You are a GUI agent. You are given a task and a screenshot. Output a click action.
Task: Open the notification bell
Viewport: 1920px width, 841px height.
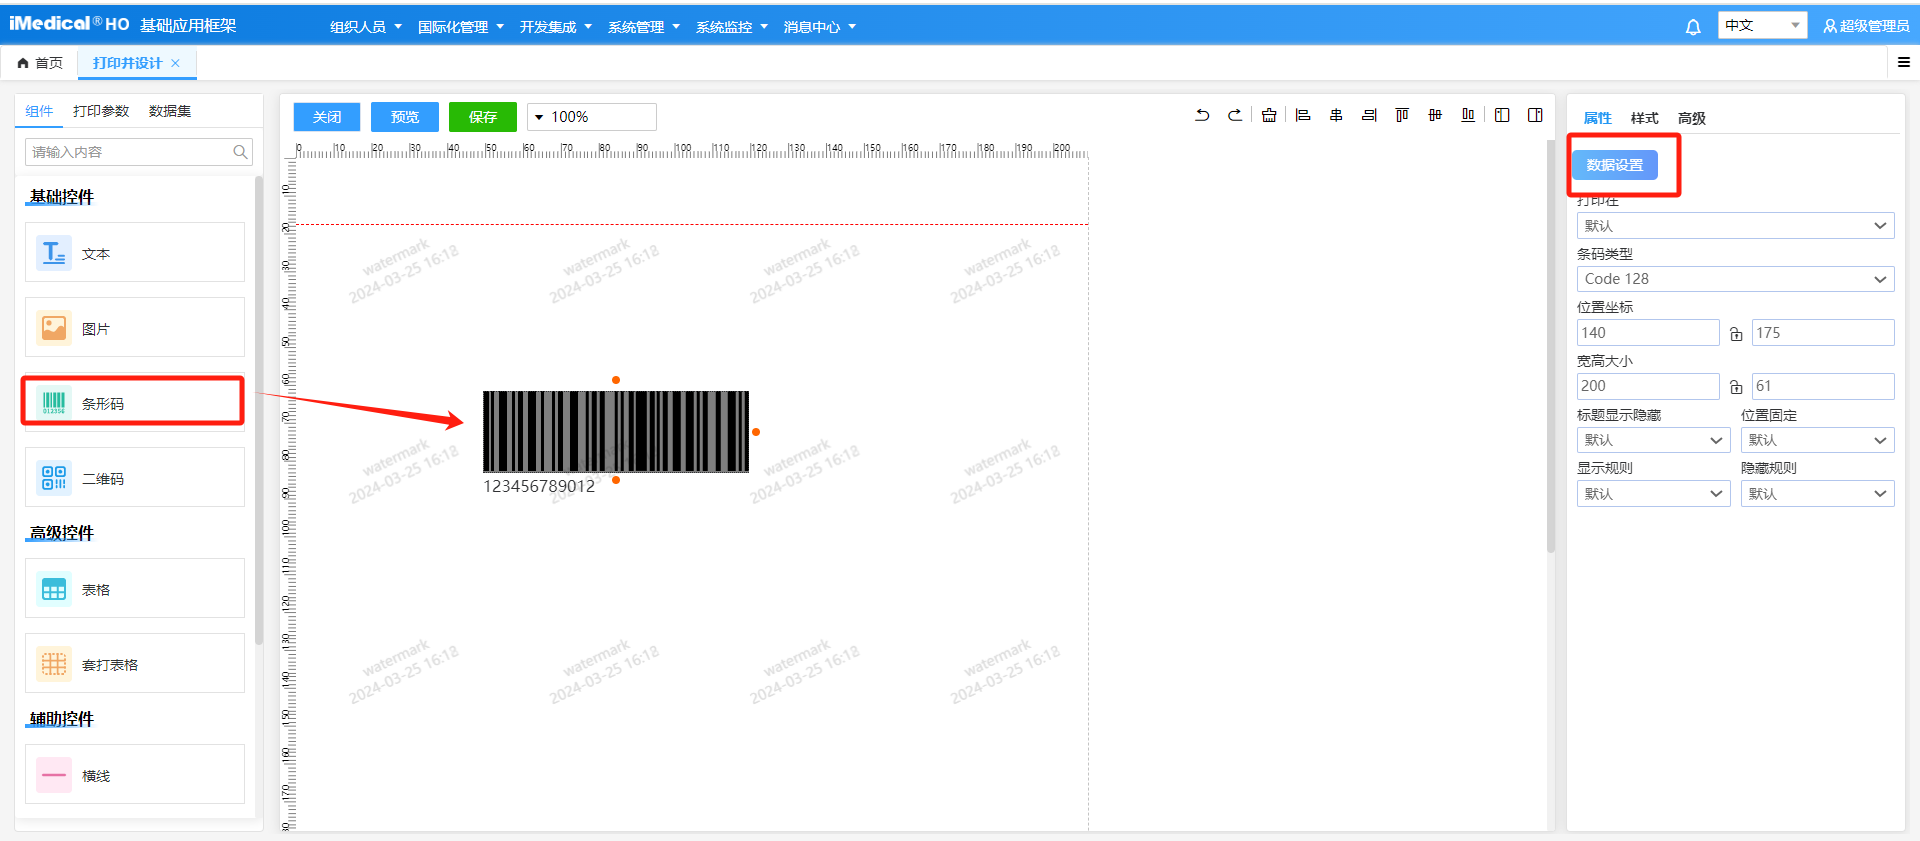1693,27
